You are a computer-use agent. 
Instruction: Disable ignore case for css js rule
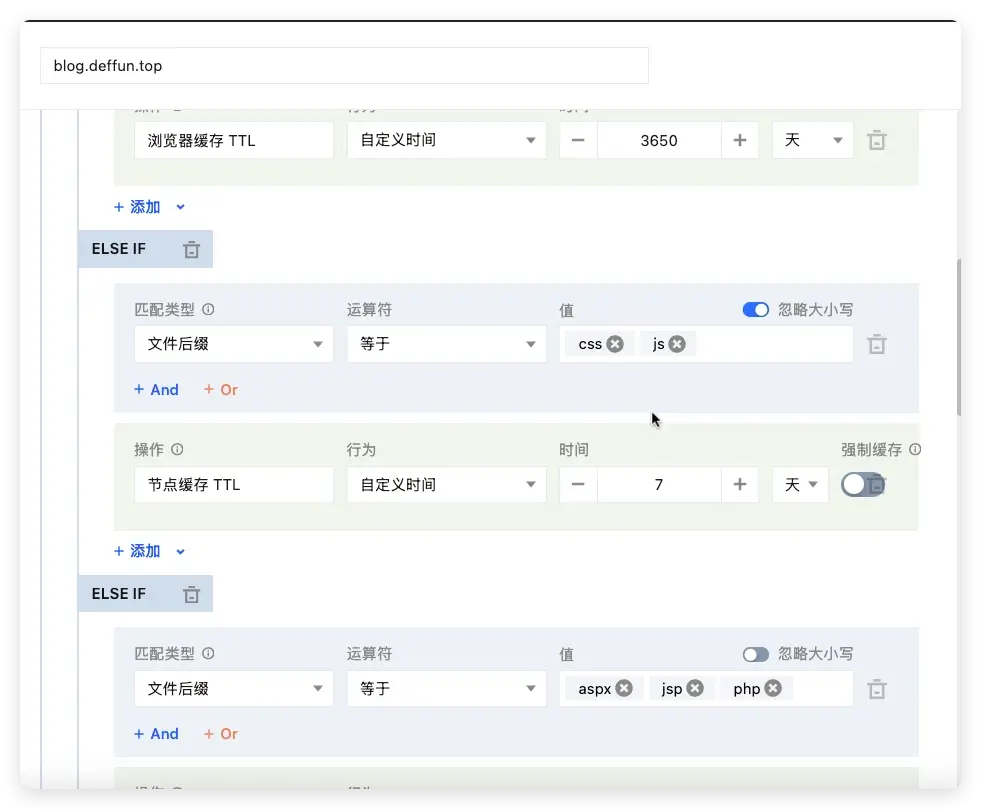tap(755, 310)
